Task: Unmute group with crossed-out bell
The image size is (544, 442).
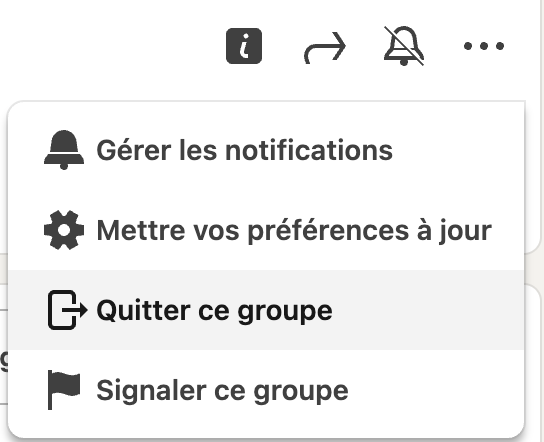Action: point(404,46)
